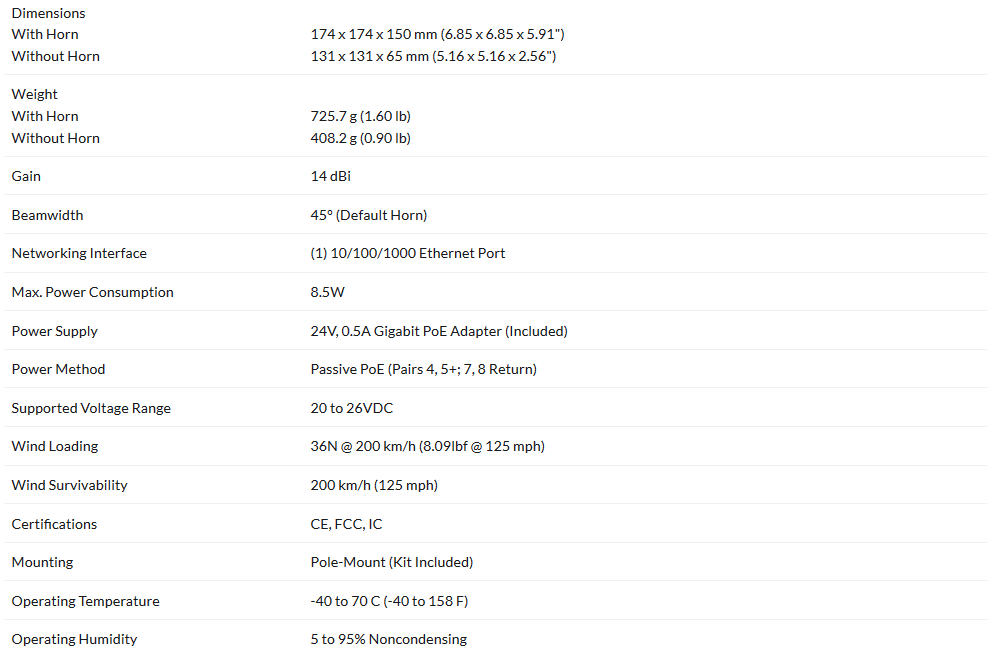
Task: Click the Pole-Mount (Kit Included) value
Action: [392, 562]
